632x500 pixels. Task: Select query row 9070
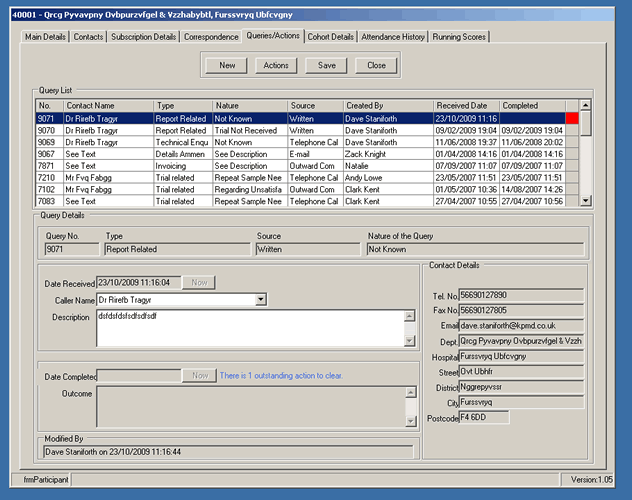[x=307, y=130]
